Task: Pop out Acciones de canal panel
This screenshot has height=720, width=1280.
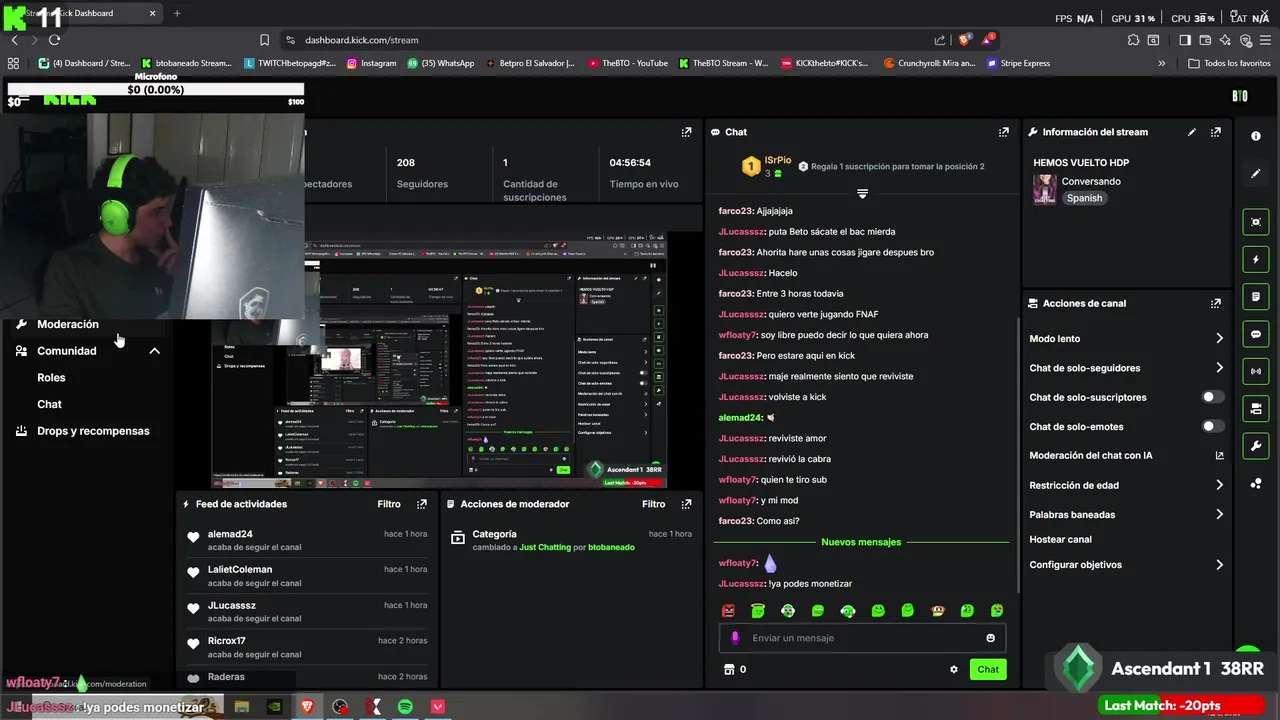Action: [1216, 303]
